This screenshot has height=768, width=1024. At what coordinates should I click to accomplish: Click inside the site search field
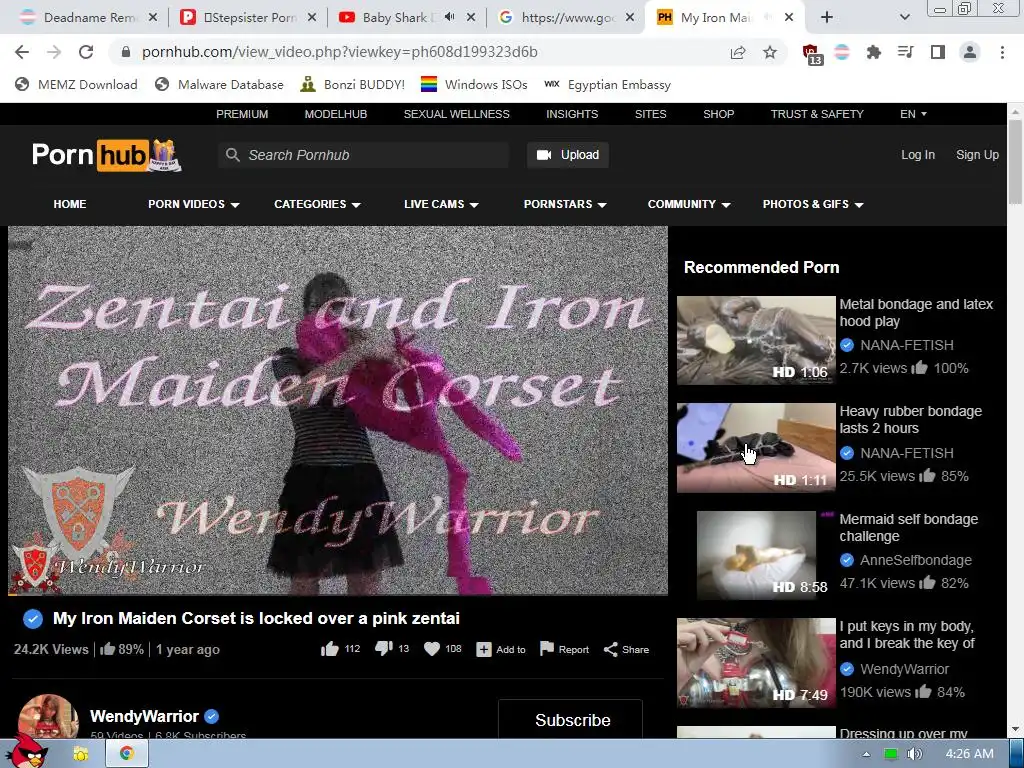[x=363, y=155]
